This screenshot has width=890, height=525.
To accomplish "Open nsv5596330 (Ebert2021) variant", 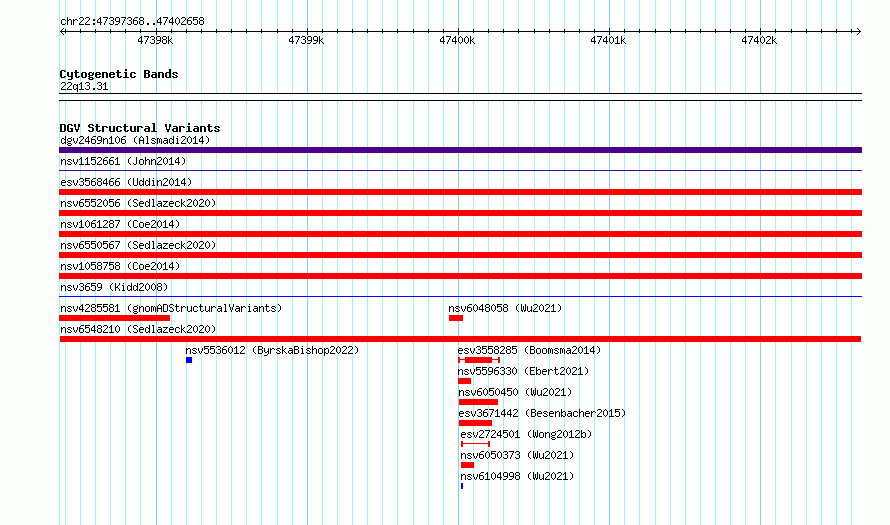I will [523, 371].
